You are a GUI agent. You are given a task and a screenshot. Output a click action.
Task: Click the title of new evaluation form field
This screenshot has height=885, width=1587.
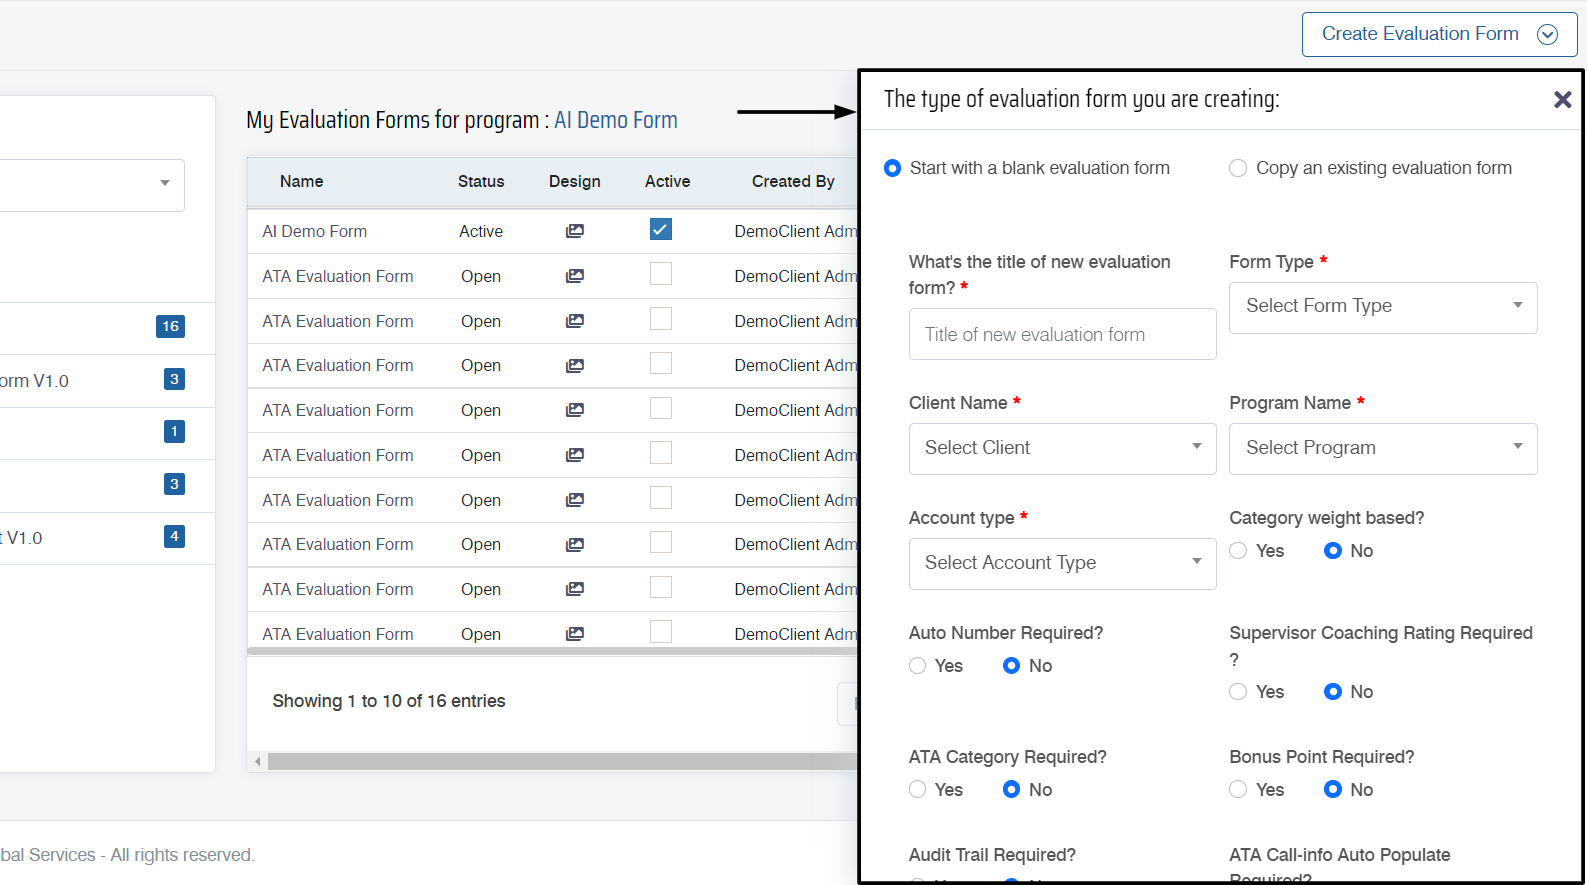tap(1062, 335)
